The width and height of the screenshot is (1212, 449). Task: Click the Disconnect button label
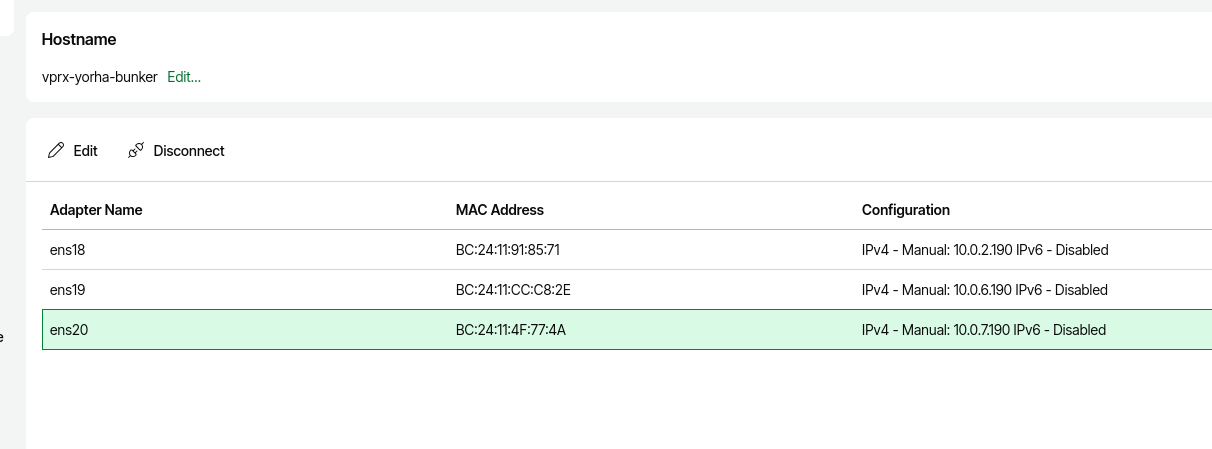(189, 151)
